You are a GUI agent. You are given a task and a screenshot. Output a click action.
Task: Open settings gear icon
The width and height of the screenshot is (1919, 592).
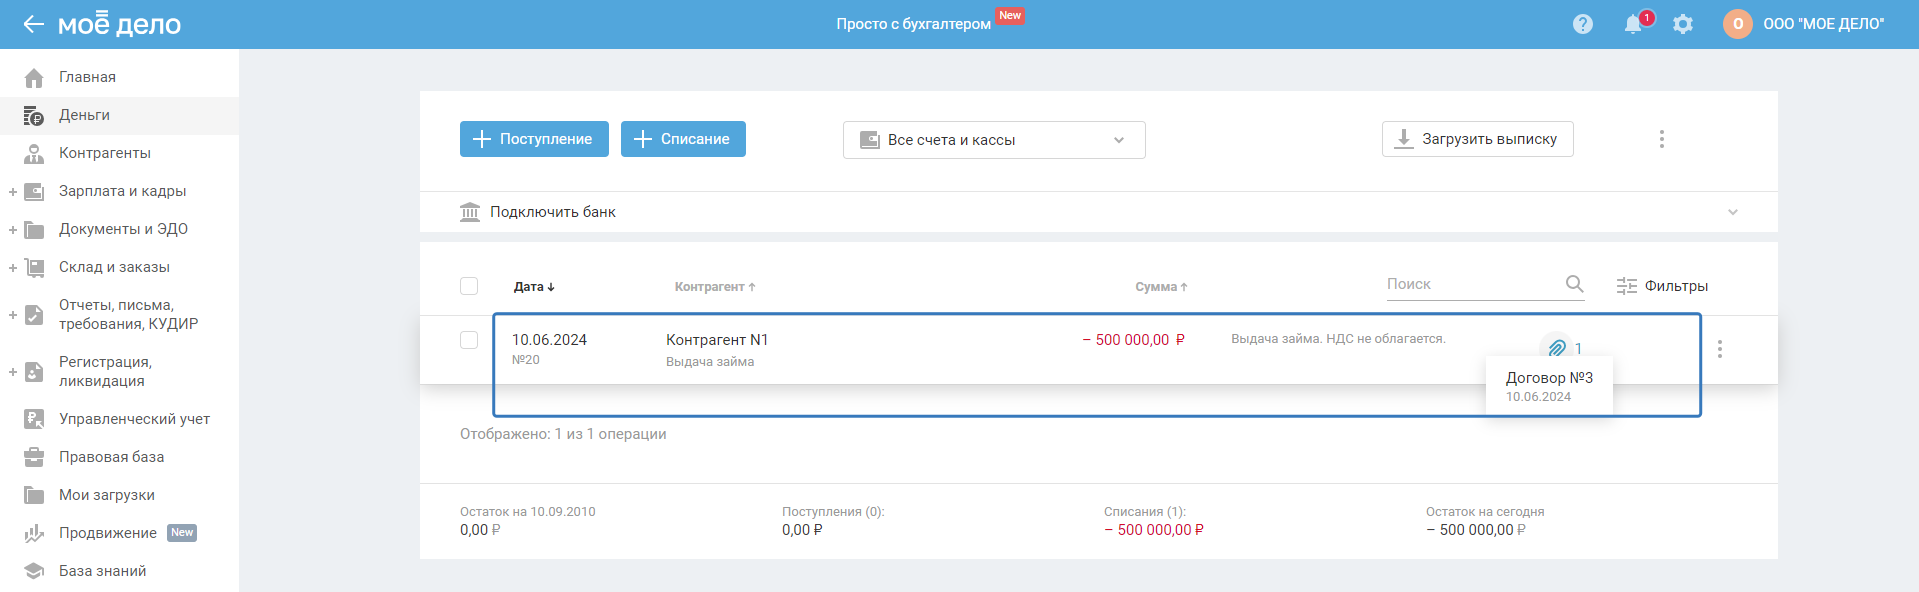point(1683,24)
